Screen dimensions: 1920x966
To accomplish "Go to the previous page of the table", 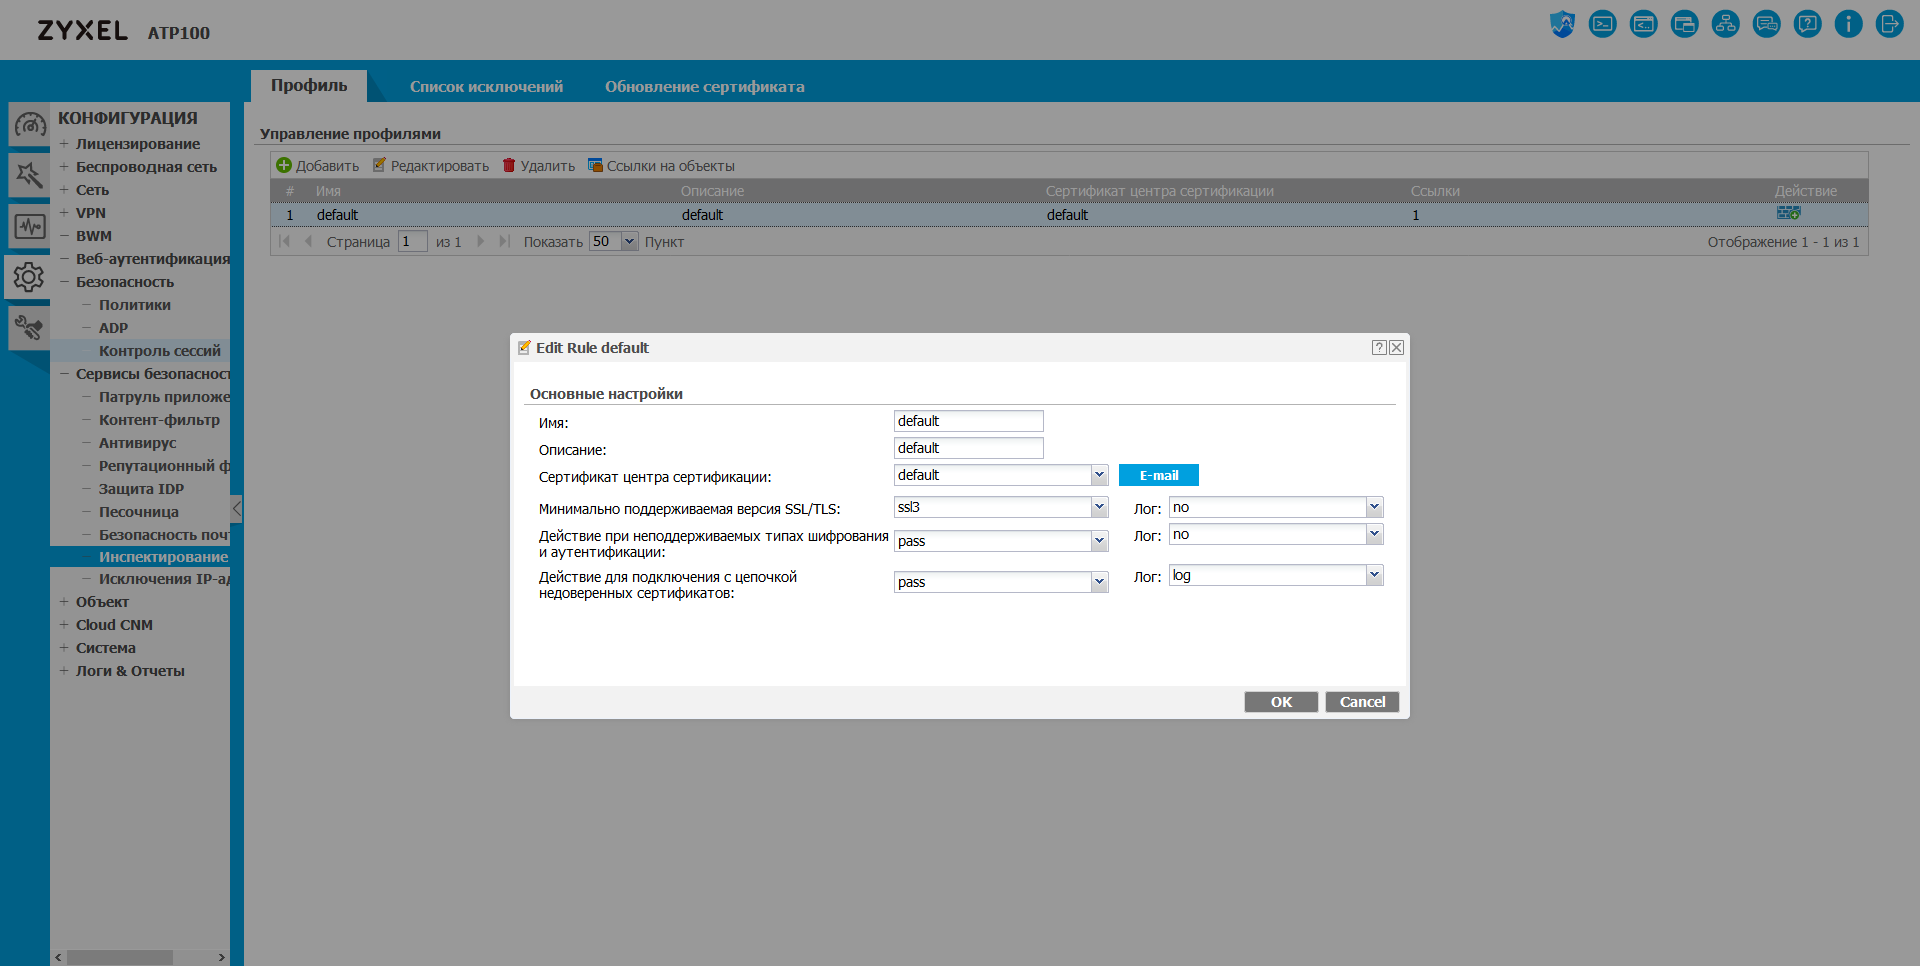I will pos(308,241).
